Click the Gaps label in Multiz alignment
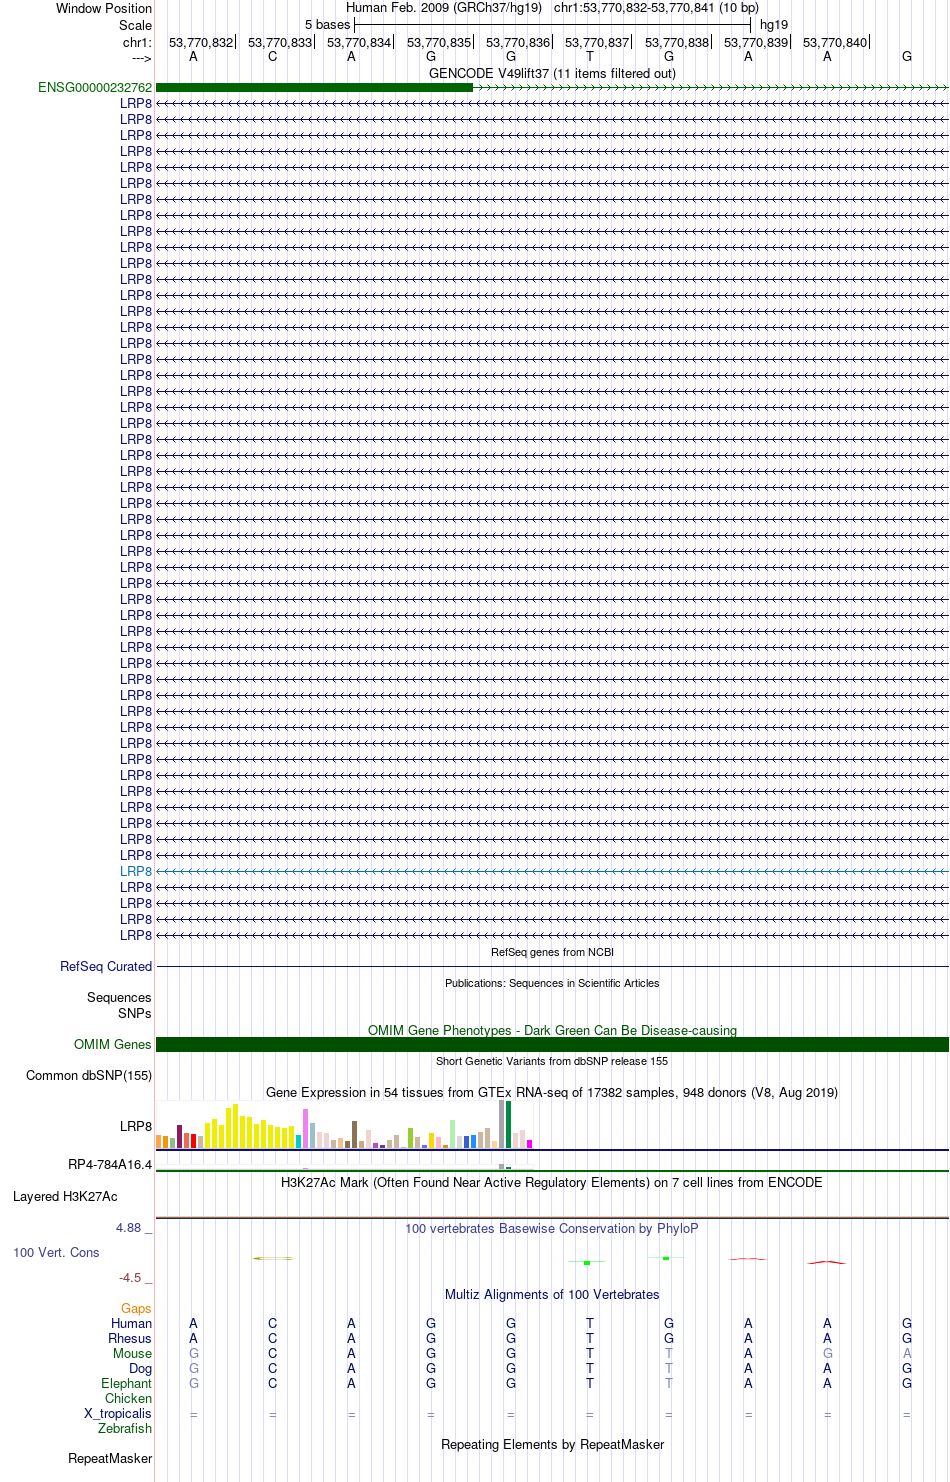 136,1309
